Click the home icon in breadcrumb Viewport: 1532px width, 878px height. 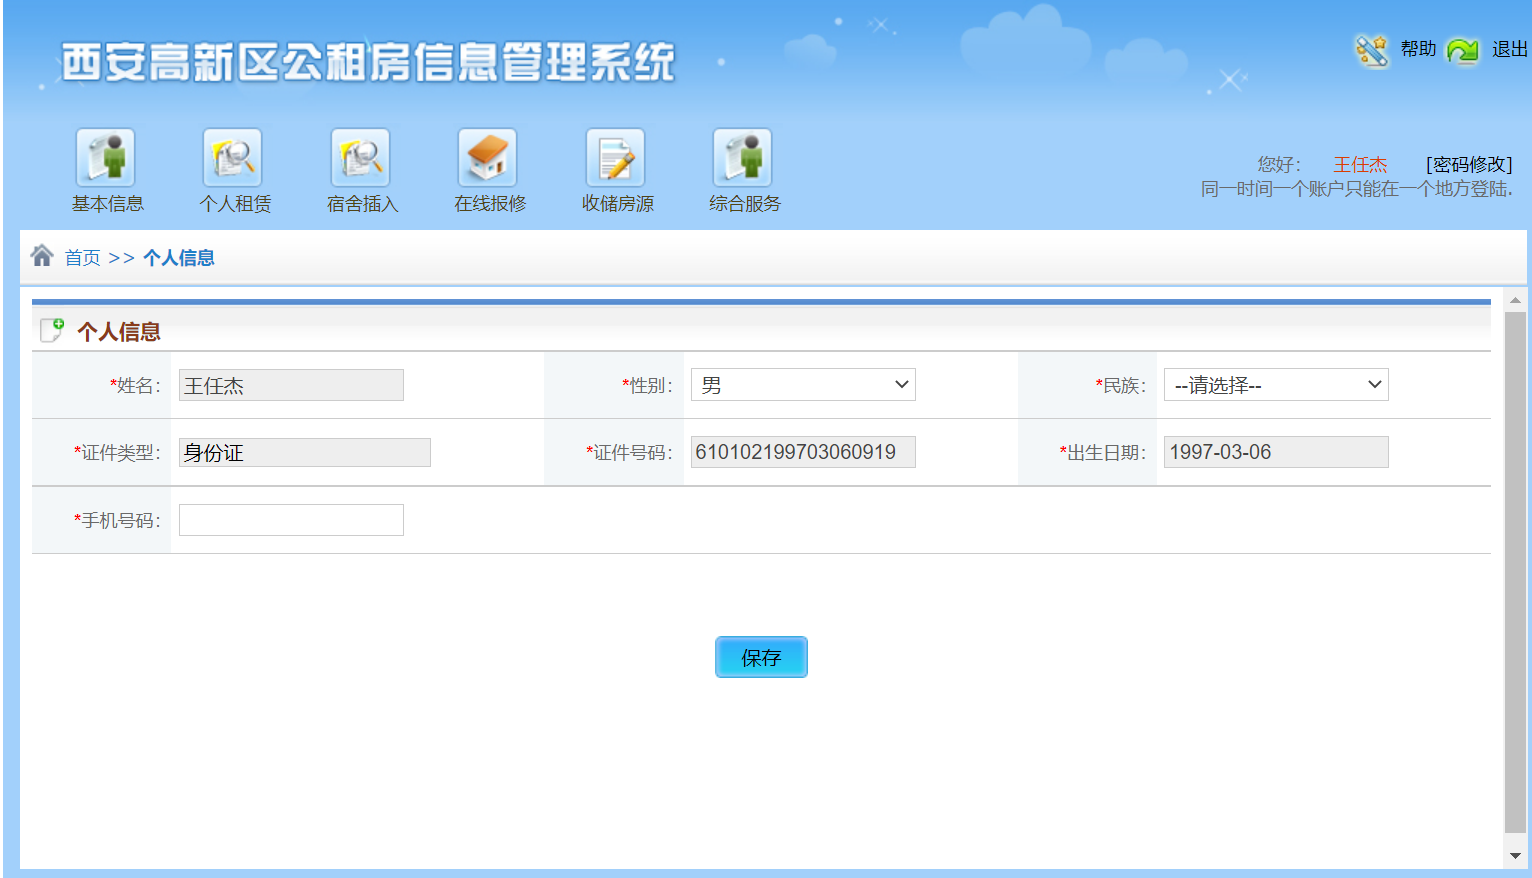[x=42, y=256]
